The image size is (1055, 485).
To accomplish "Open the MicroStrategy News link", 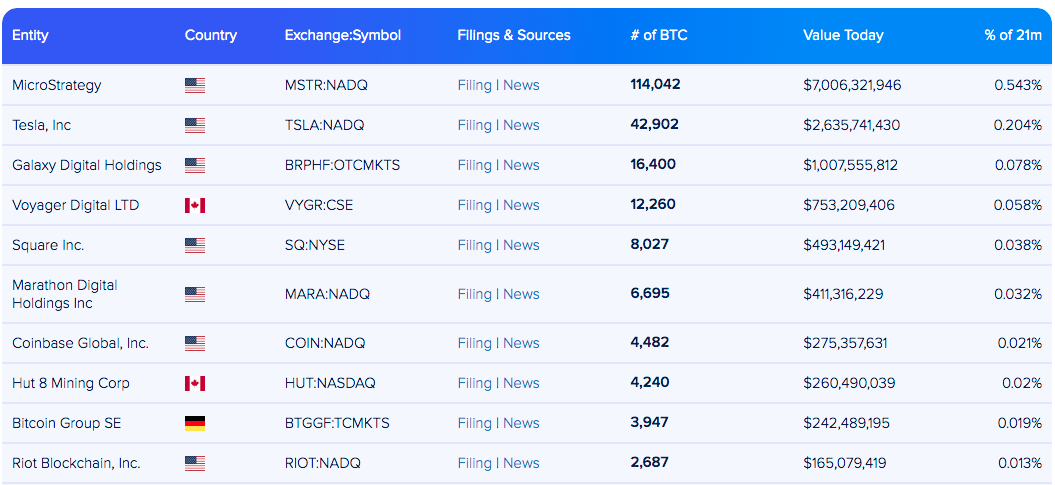I will 521,85.
